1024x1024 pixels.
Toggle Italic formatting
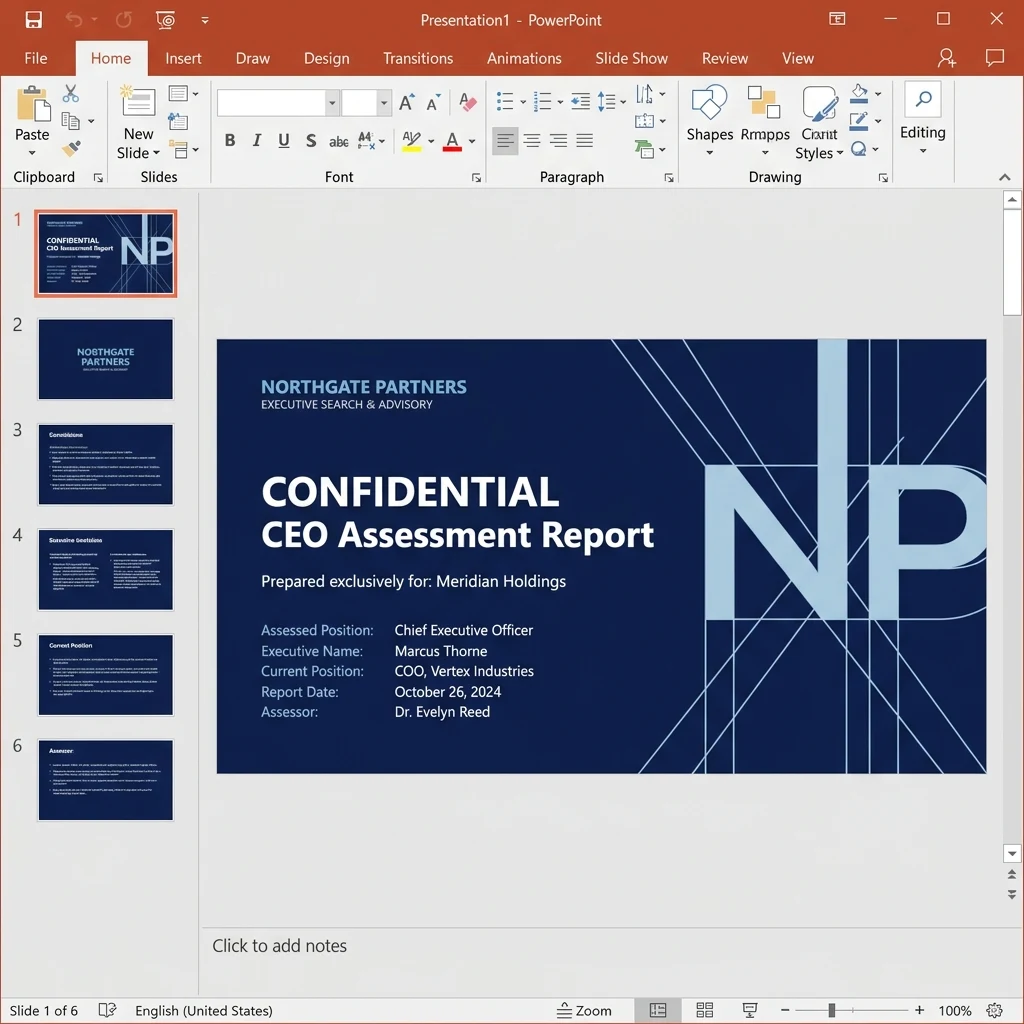(257, 140)
